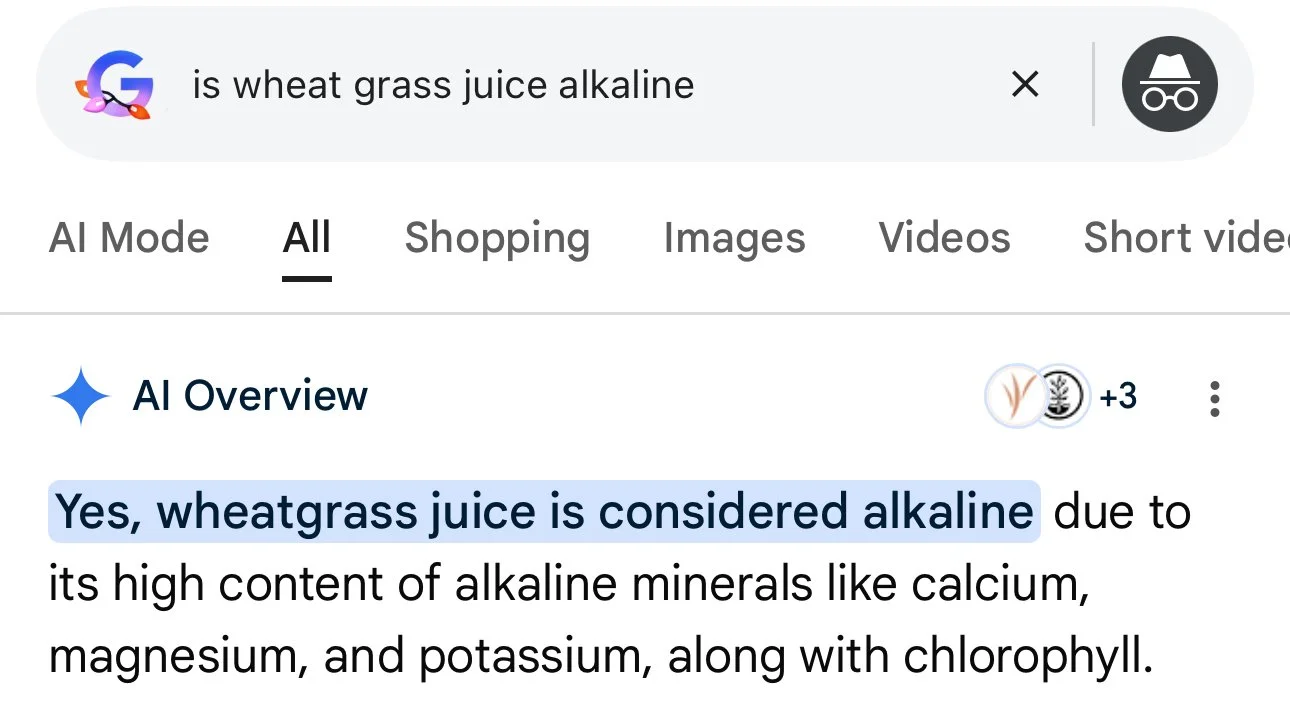Click the blue AI Overview sparkle icon
The image size is (1290, 702).
click(x=79, y=396)
